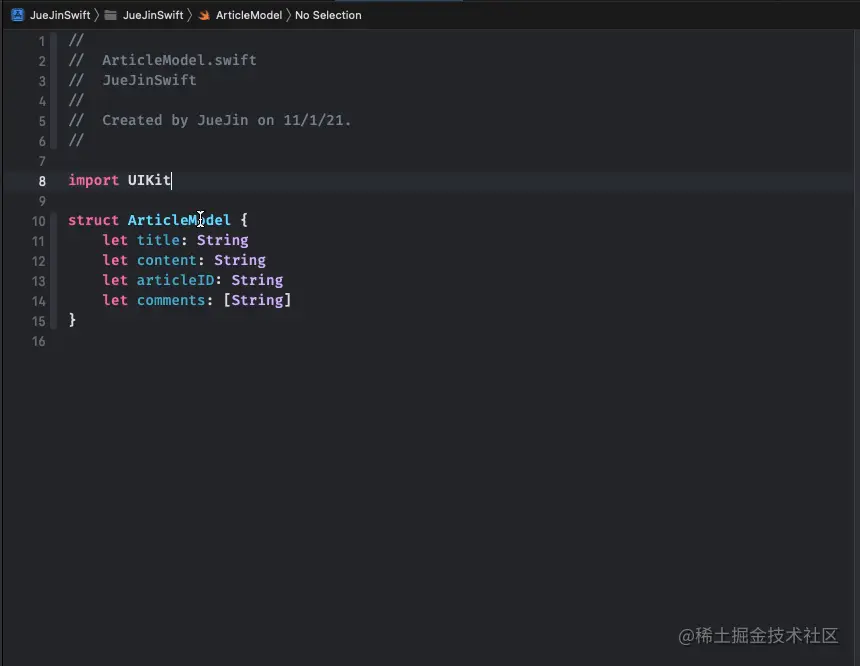Click the UIKit module name
This screenshot has height=666, width=860.
point(149,180)
